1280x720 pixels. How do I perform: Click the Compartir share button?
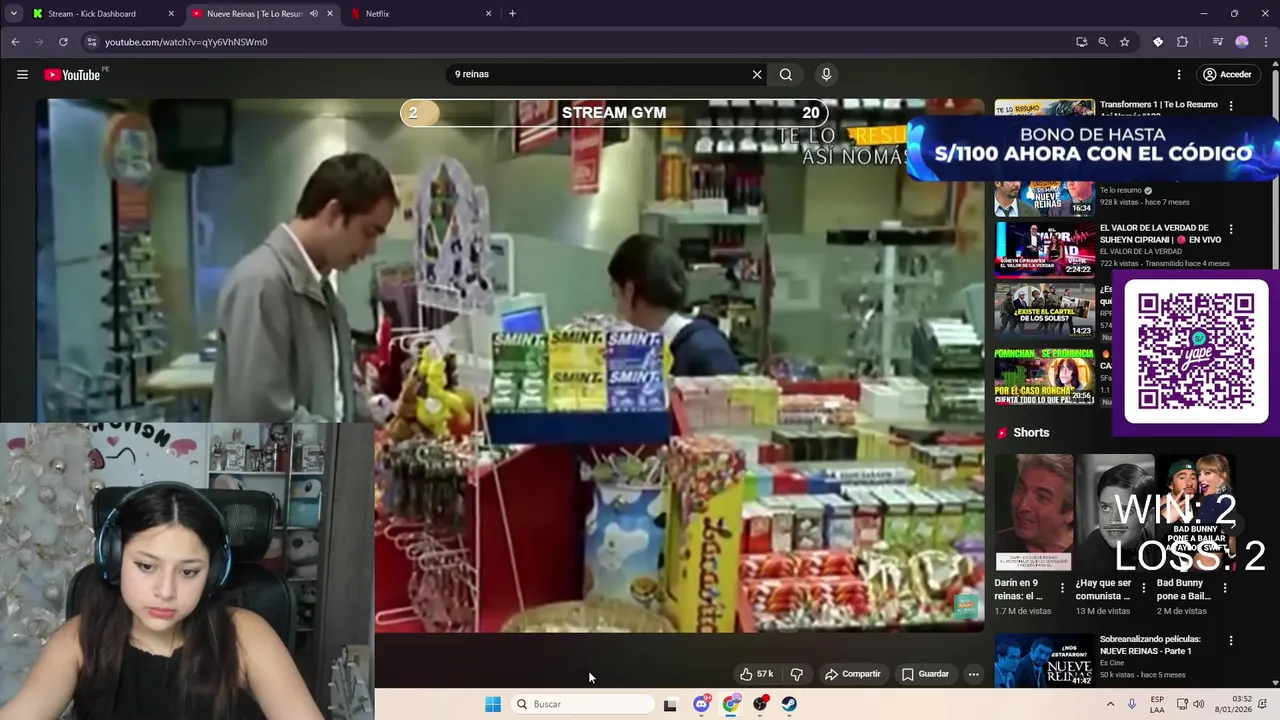tap(852, 674)
